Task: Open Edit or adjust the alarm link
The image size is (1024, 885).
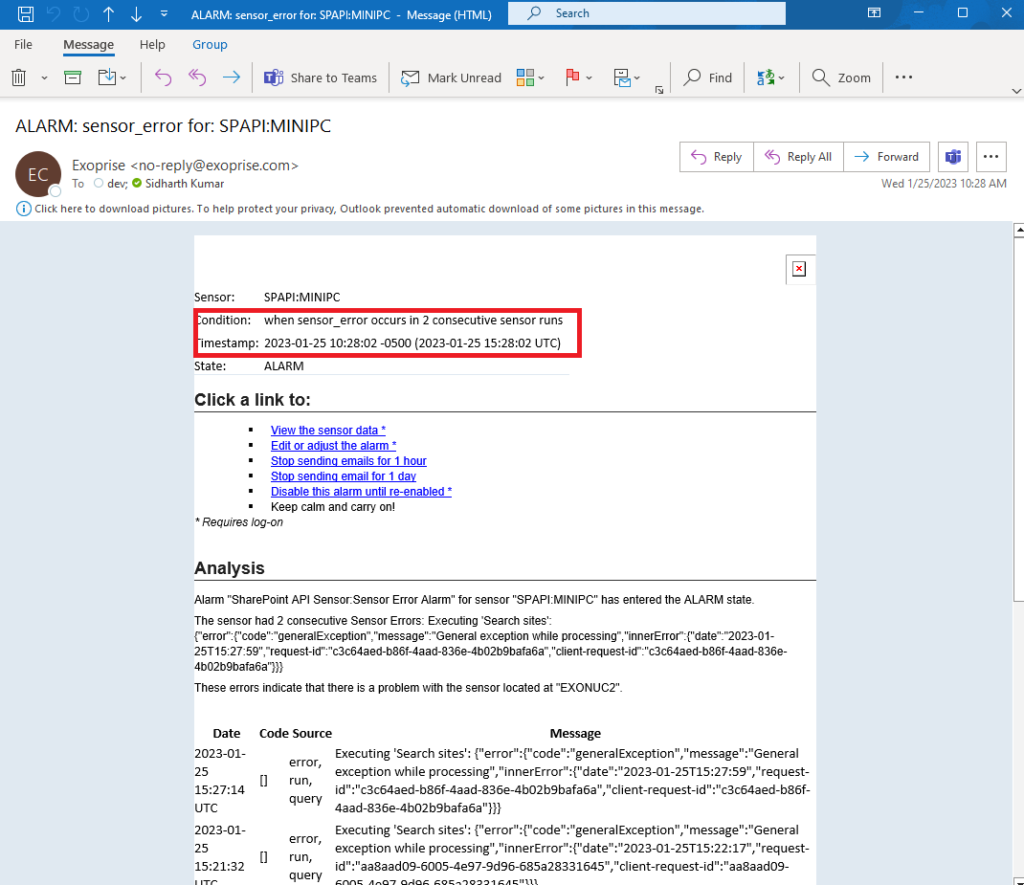Action: coord(333,445)
